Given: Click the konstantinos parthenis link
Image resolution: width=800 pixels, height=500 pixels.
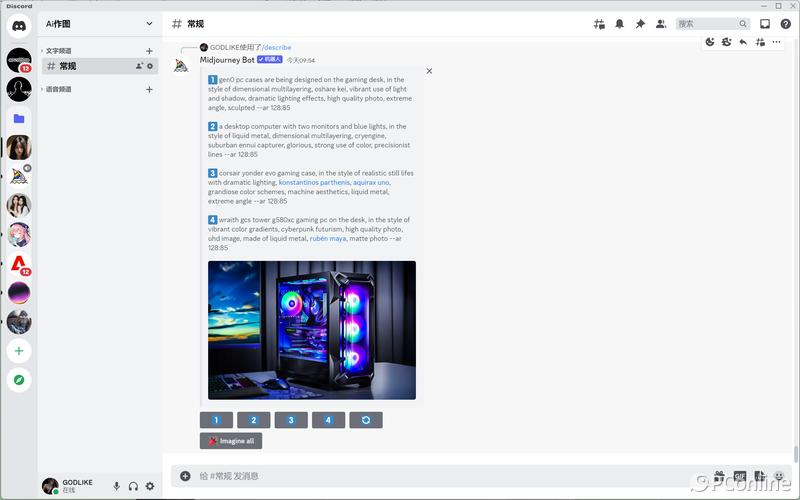Looking at the screenshot, I should coord(314,183).
